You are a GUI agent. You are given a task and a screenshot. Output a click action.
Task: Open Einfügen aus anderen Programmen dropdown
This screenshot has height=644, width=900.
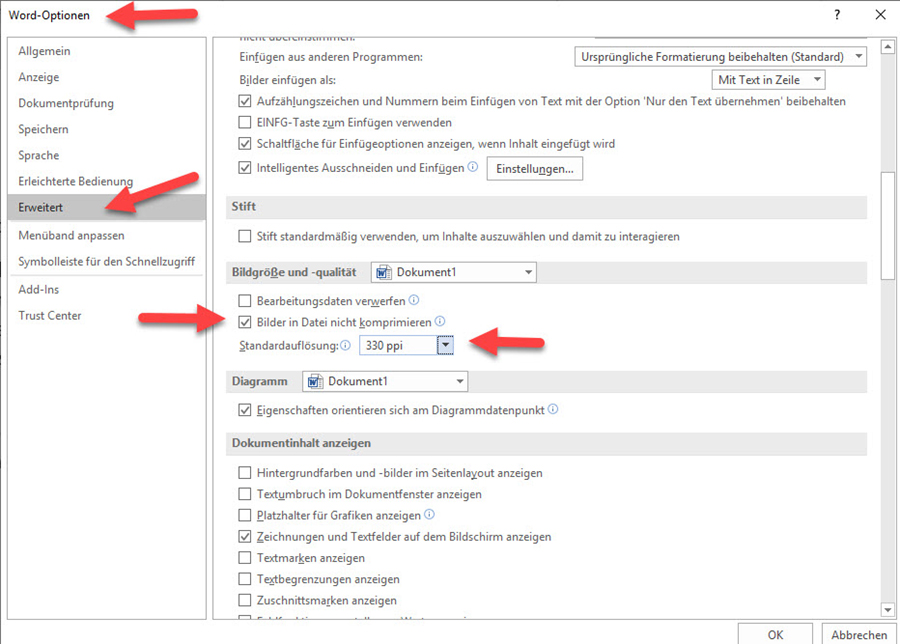pyautogui.click(x=720, y=57)
